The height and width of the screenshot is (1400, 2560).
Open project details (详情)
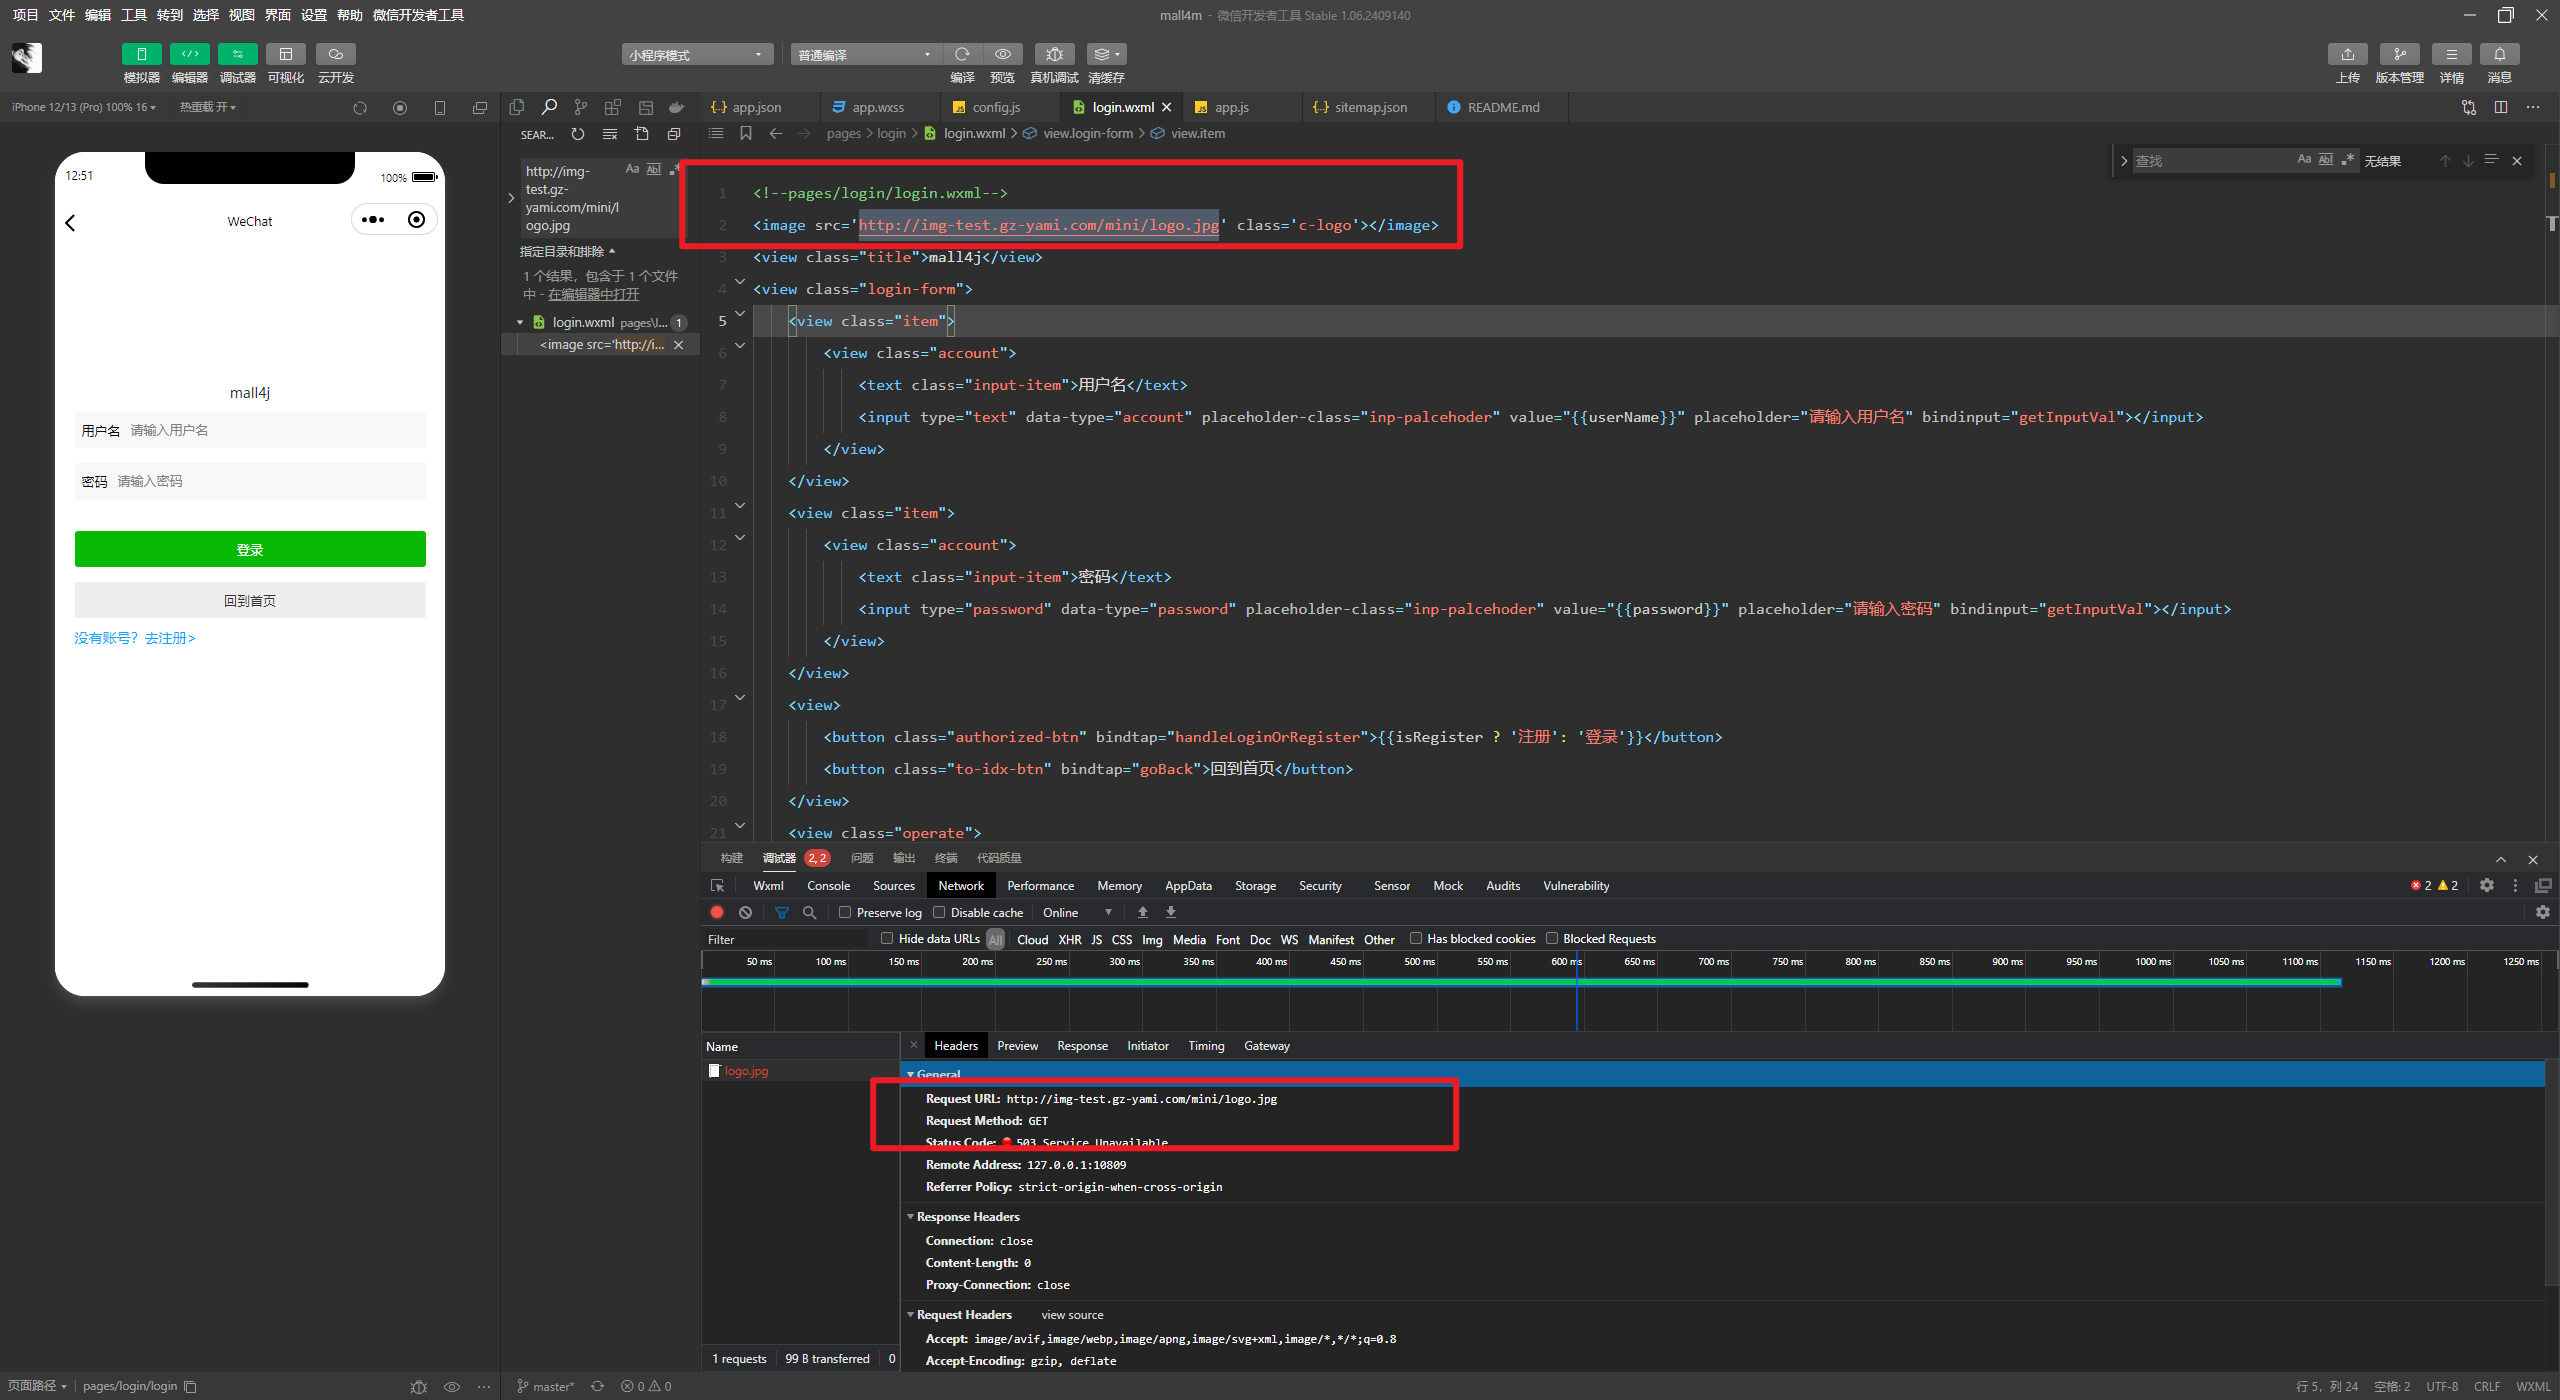coord(2451,54)
